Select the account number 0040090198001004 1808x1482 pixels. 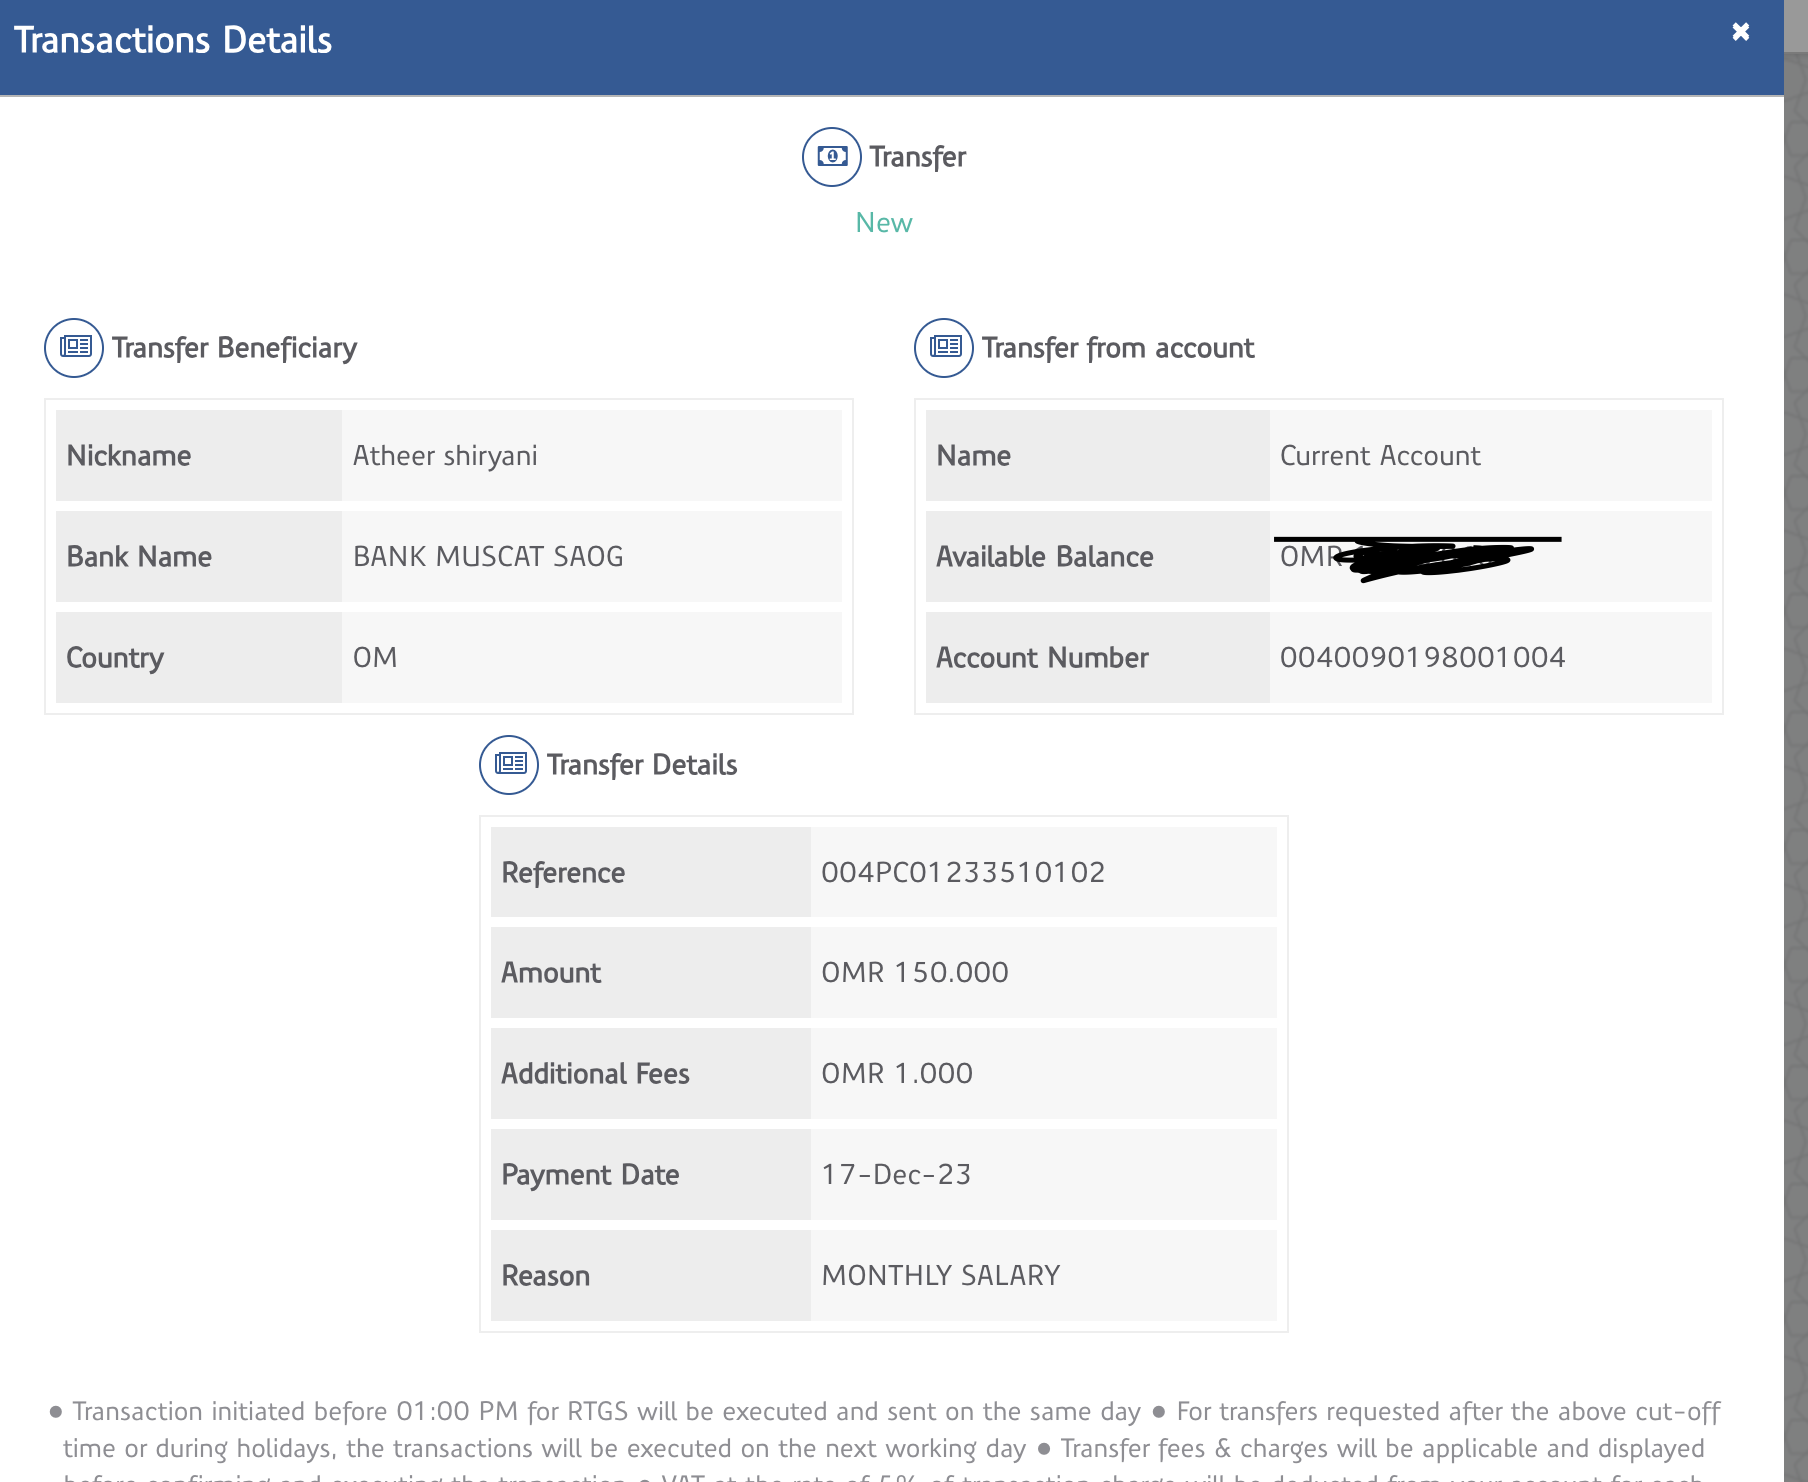(x=1422, y=658)
